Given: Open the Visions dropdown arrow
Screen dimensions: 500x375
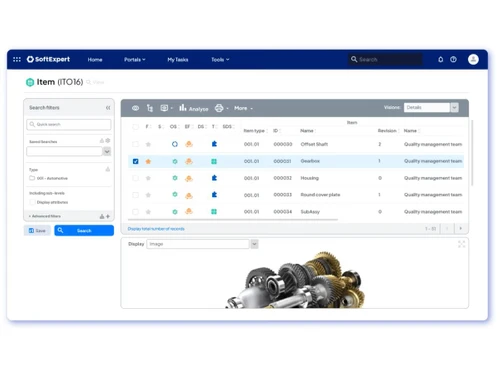Looking at the screenshot, I should click(454, 107).
